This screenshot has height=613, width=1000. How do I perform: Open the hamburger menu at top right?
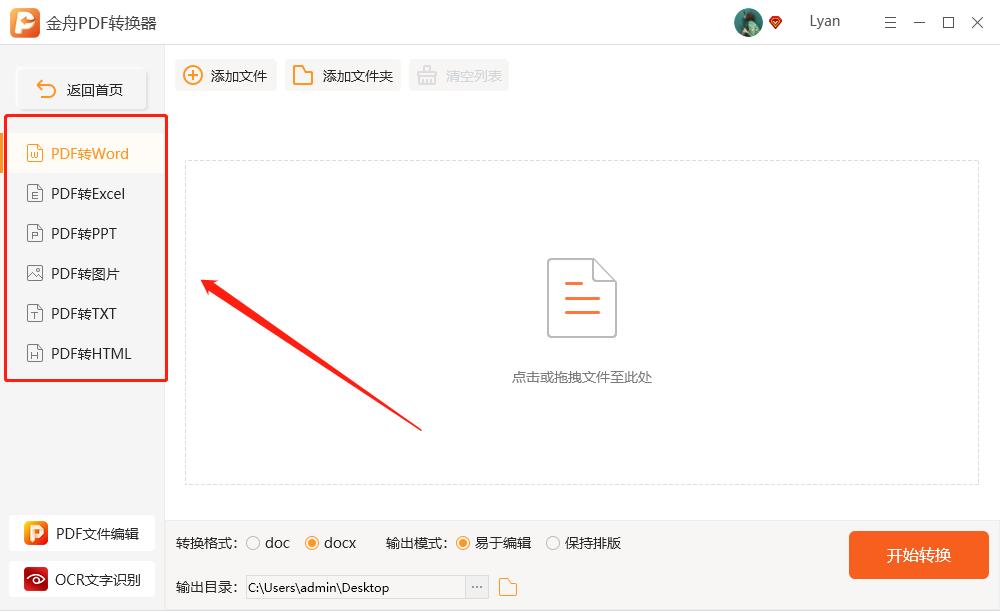[x=890, y=22]
